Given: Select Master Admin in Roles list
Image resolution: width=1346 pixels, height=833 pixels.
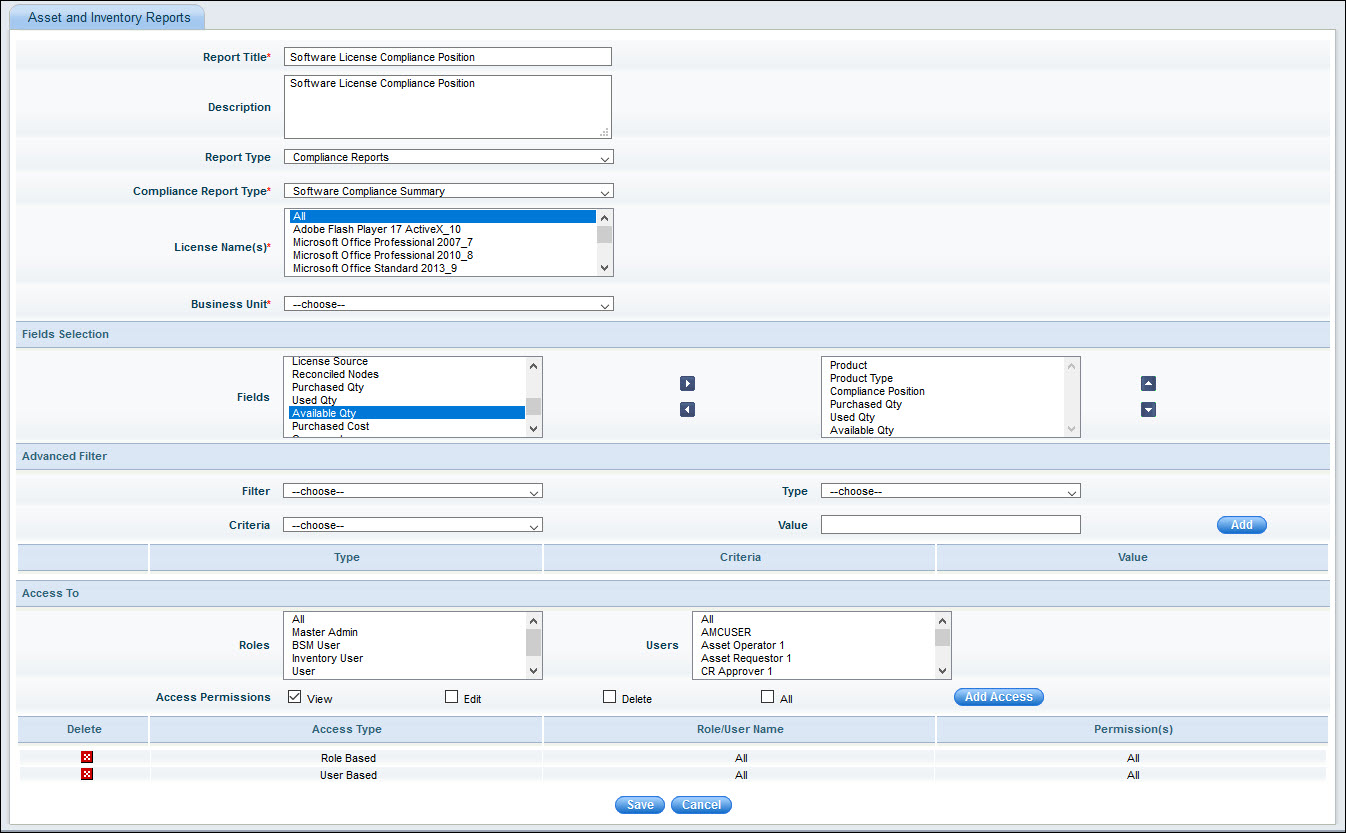Looking at the screenshot, I should coord(325,632).
